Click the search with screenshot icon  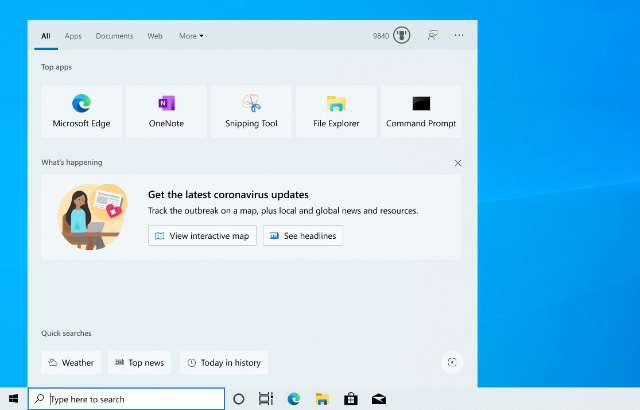pos(452,362)
